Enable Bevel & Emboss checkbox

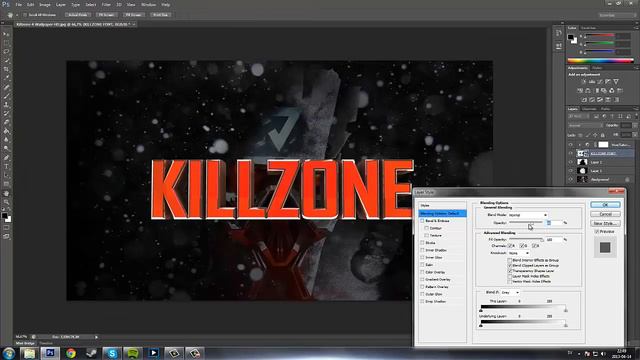pos(422,221)
